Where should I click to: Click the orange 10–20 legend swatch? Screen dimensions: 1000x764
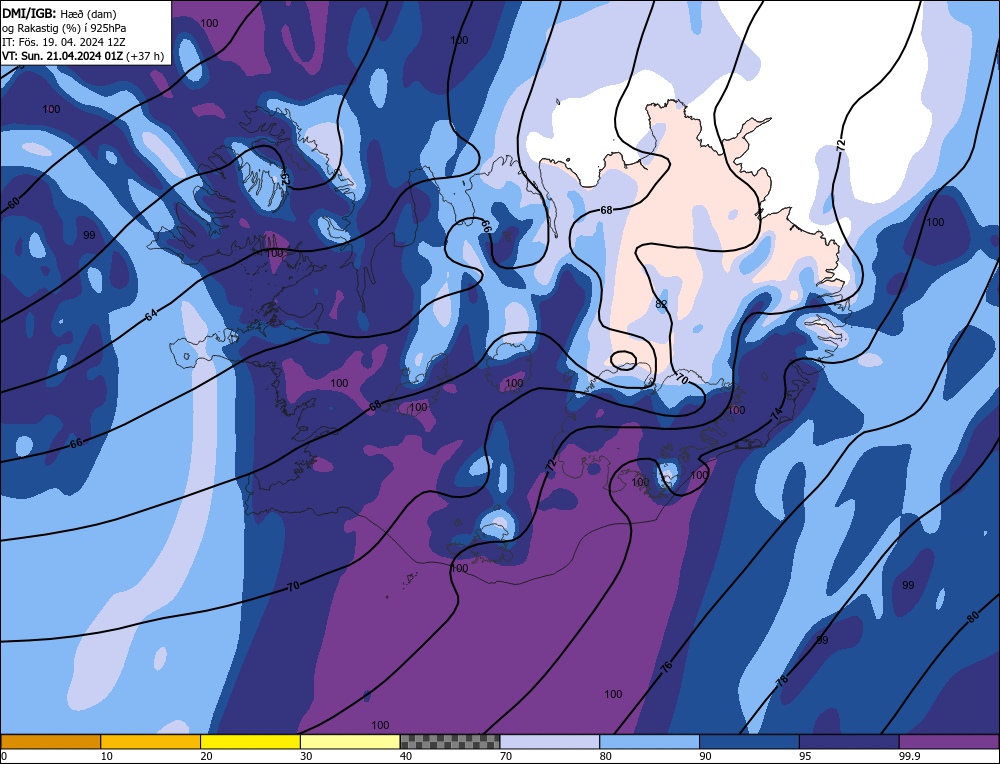pos(151,741)
